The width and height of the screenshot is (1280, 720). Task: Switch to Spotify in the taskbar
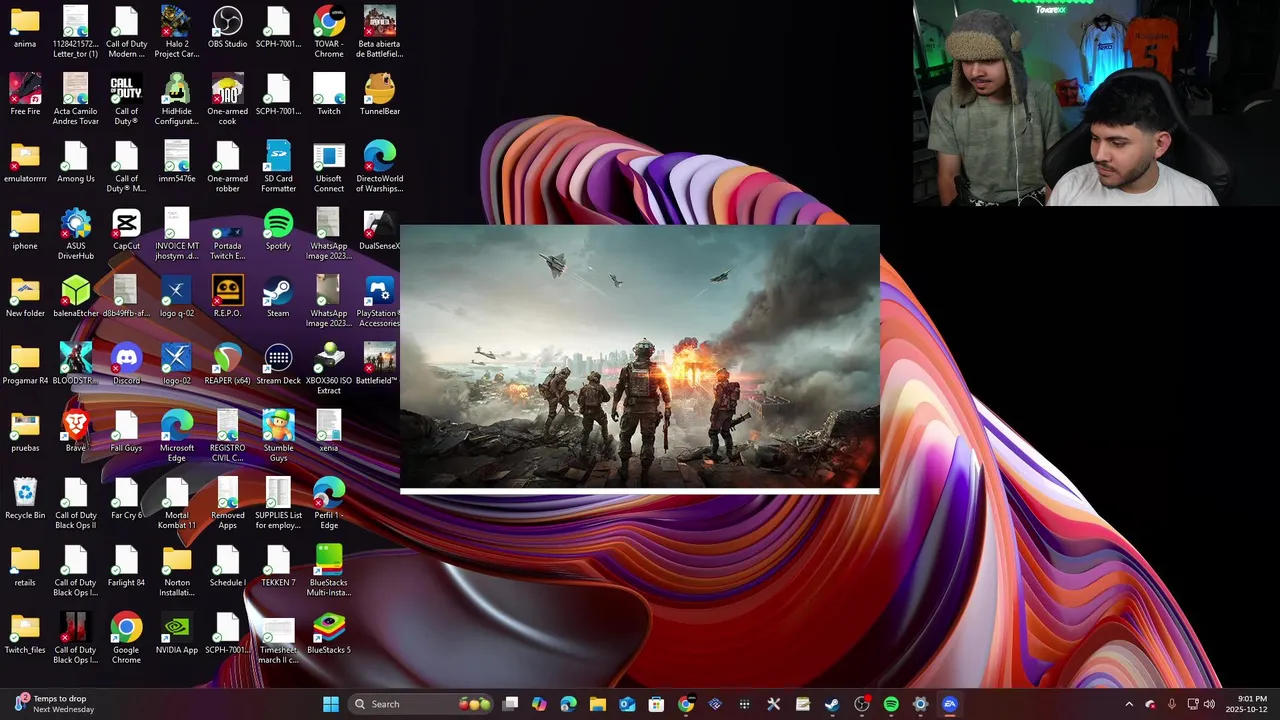click(x=891, y=704)
